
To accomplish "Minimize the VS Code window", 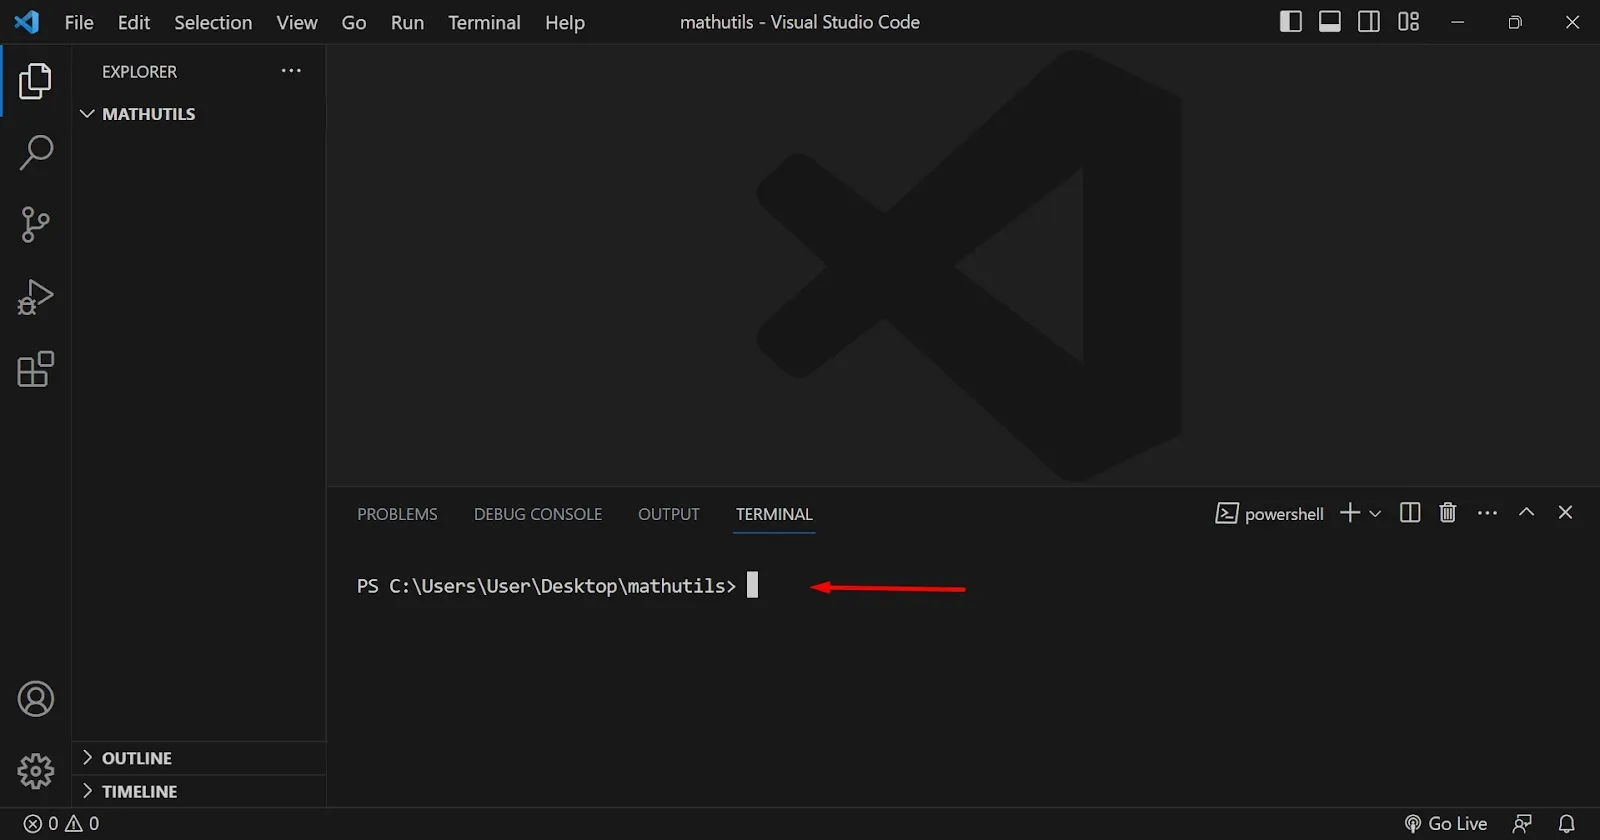I will pyautogui.click(x=1458, y=22).
